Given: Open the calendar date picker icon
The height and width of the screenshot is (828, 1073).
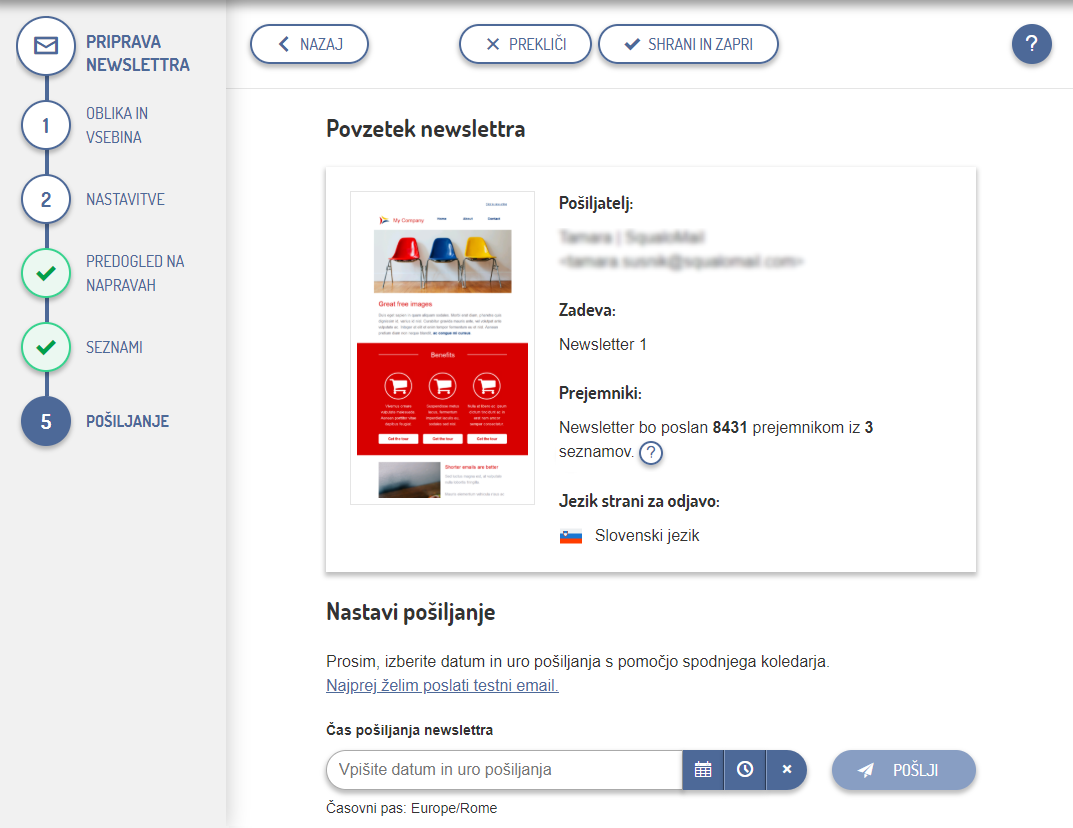Looking at the screenshot, I should pyautogui.click(x=703, y=770).
